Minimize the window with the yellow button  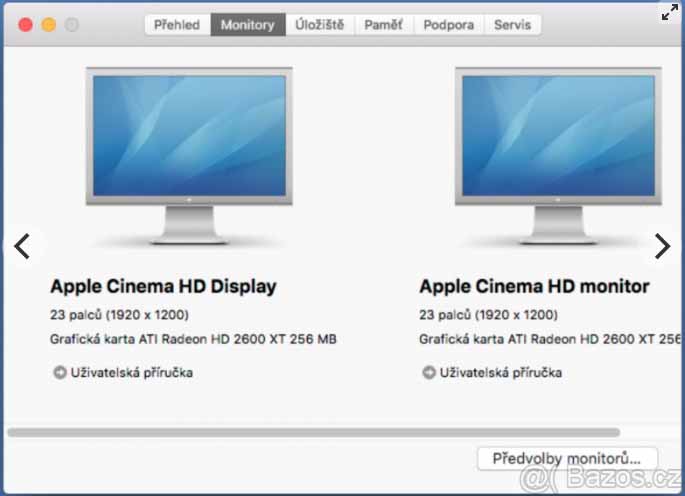click(x=48, y=24)
